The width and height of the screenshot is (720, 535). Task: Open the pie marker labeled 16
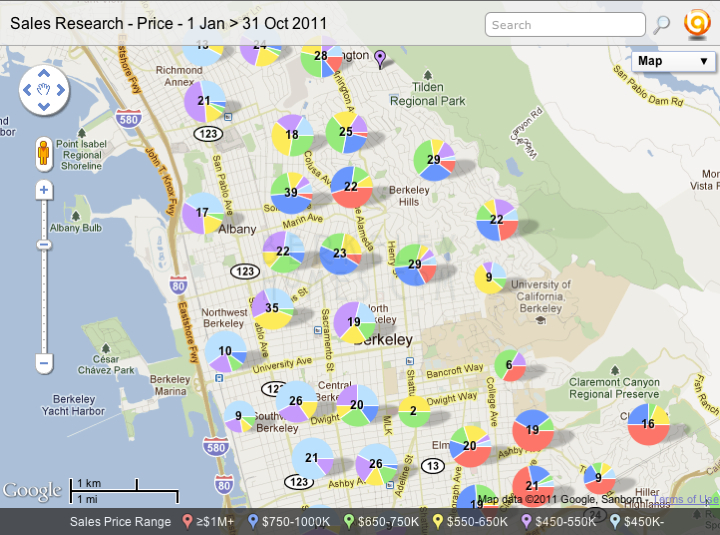click(x=648, y=424)
